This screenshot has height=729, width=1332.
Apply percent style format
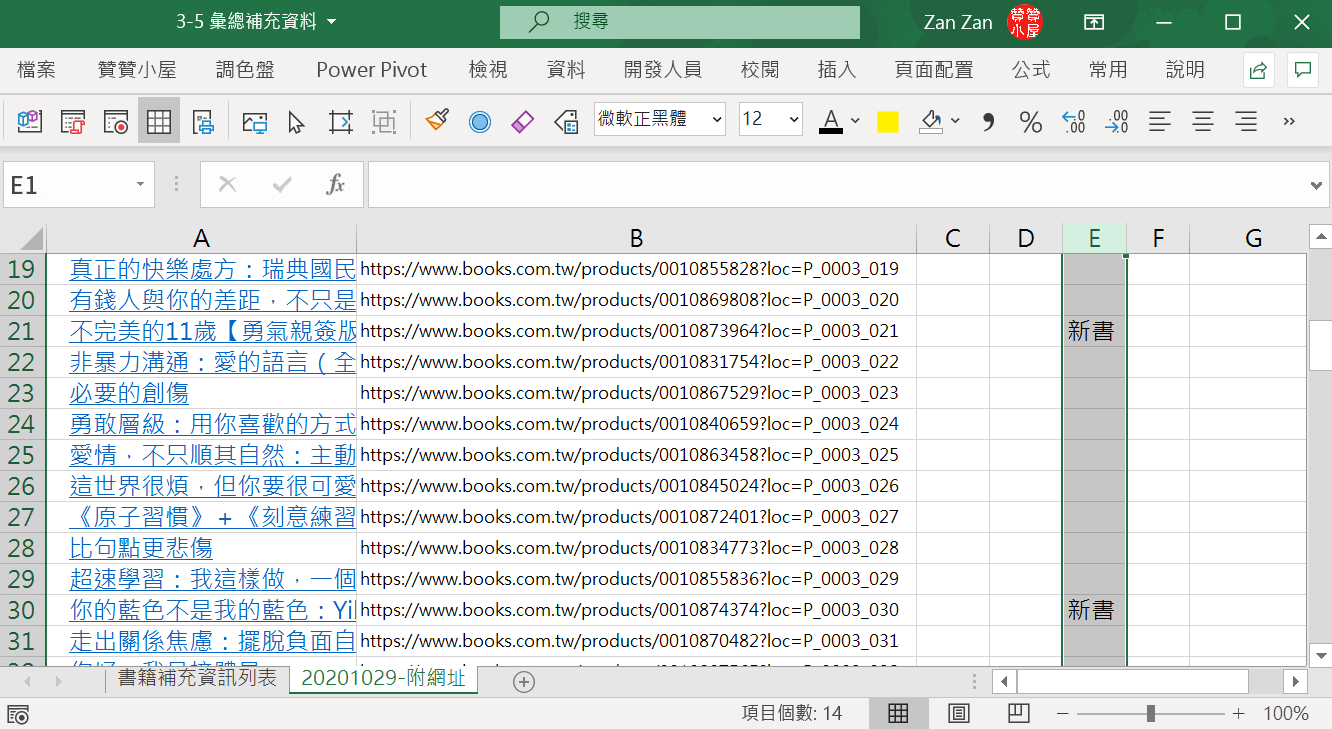tap(1031, 121)
